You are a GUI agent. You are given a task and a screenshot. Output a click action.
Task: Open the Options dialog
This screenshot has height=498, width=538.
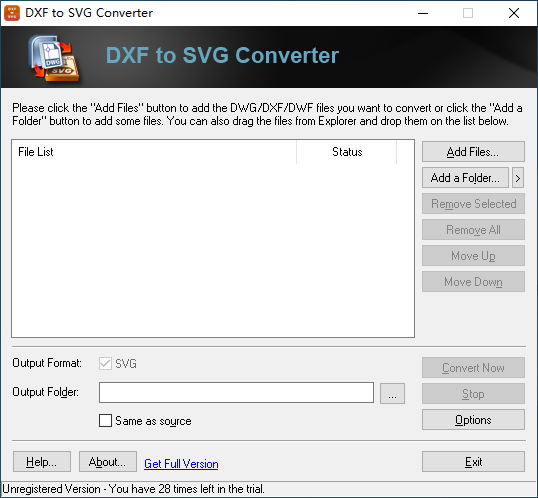(473, 420)
